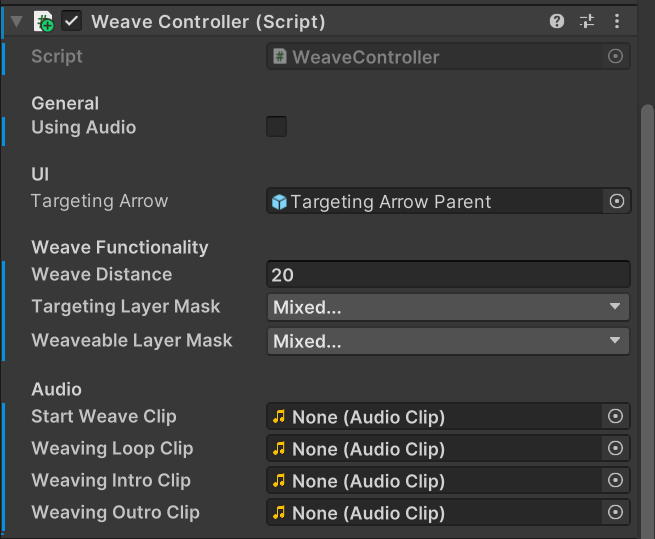Click the C# script icon beside WeaveController
This screenshot has height=539, width=655.
pyautogui.click(x=279, y=56)
